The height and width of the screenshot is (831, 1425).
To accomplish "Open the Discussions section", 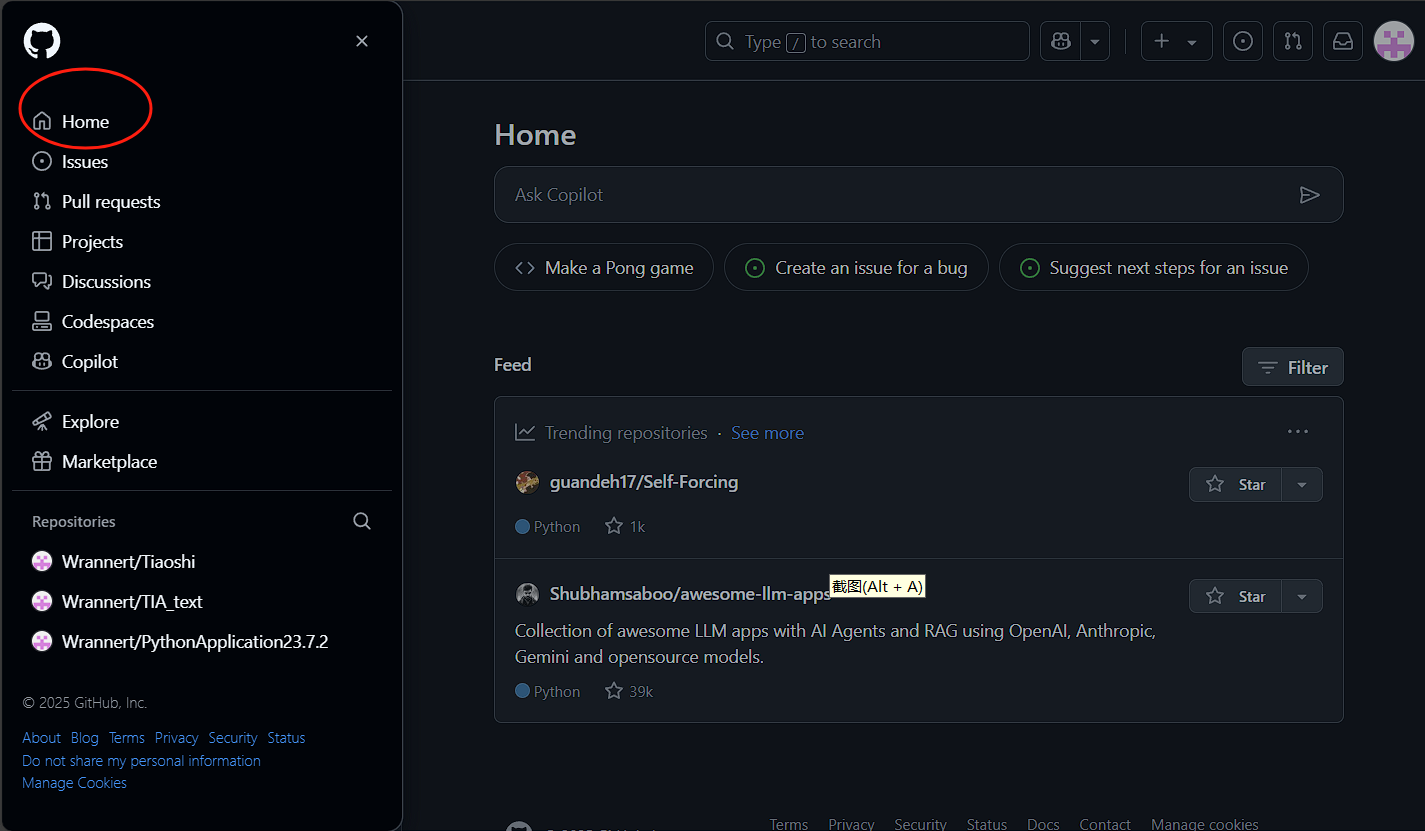I will 106,281.
